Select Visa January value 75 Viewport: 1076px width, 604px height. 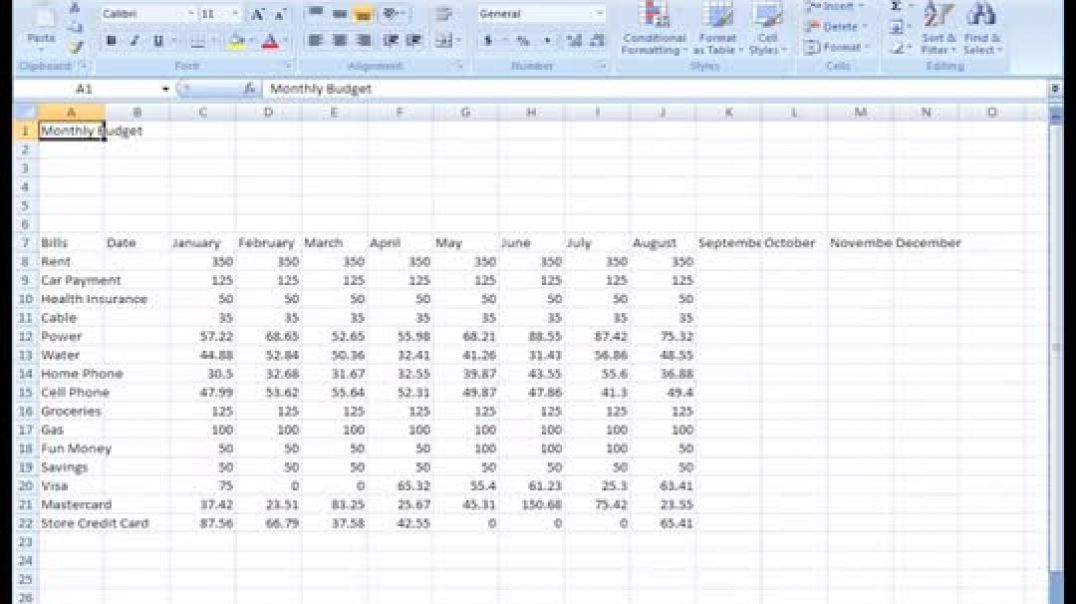tap(202, 486)
